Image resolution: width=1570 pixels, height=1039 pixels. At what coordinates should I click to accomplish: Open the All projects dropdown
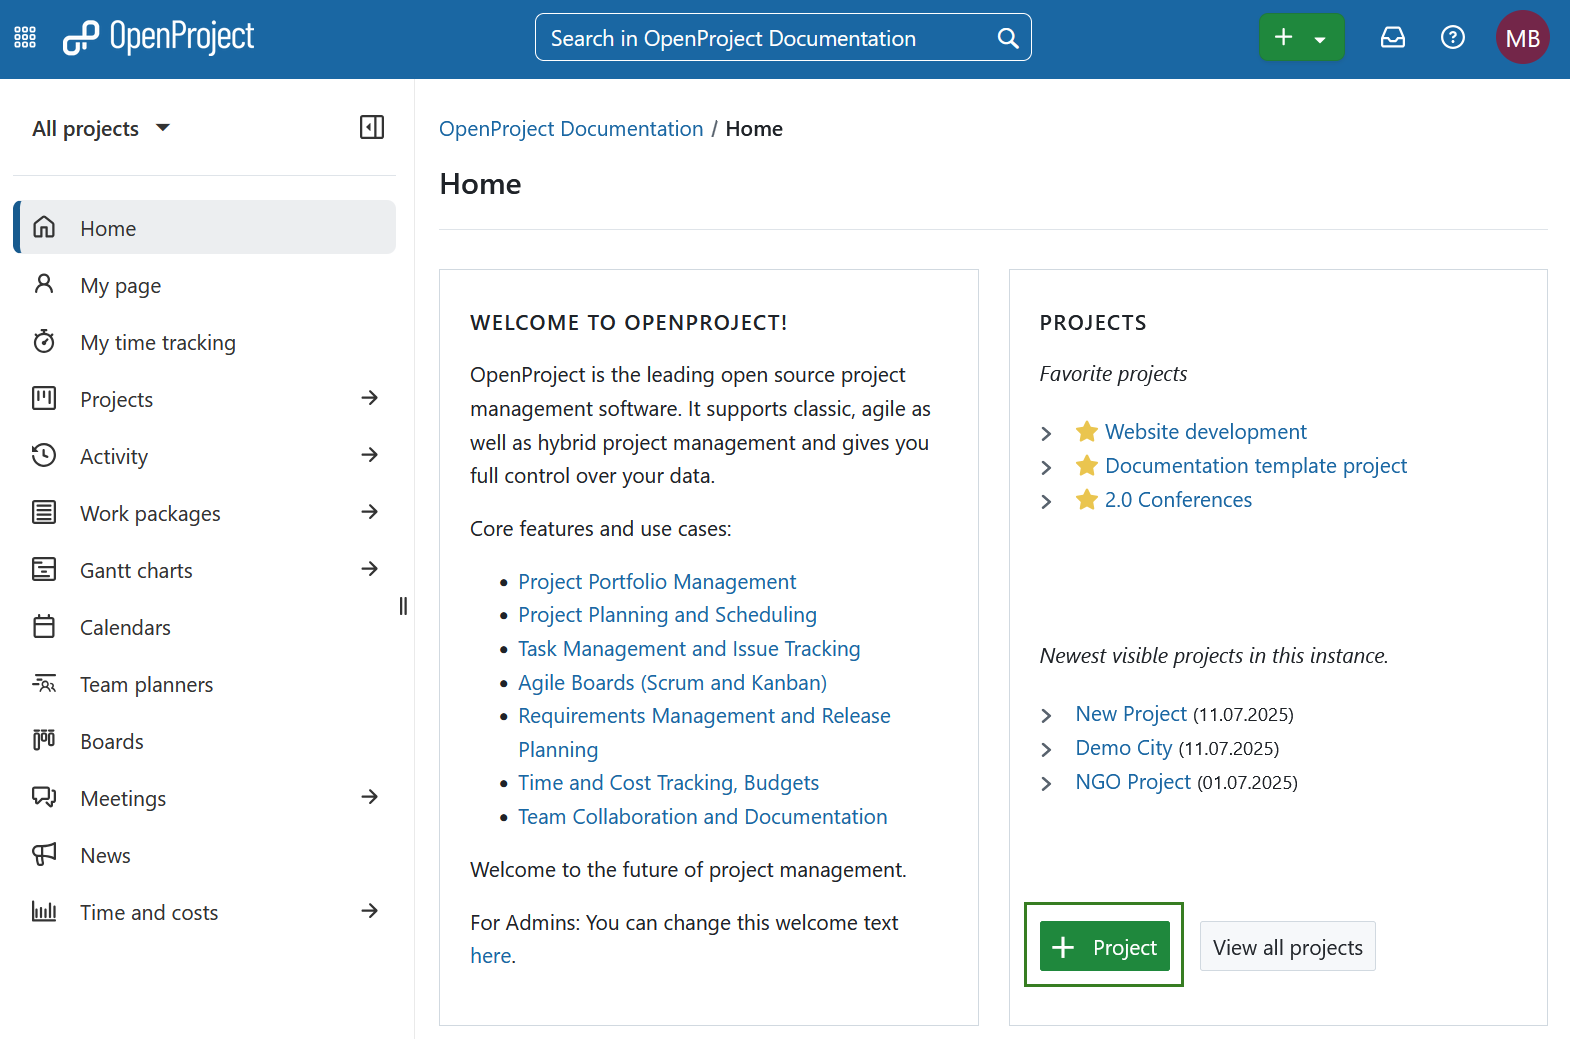click(x=101, y=129)
